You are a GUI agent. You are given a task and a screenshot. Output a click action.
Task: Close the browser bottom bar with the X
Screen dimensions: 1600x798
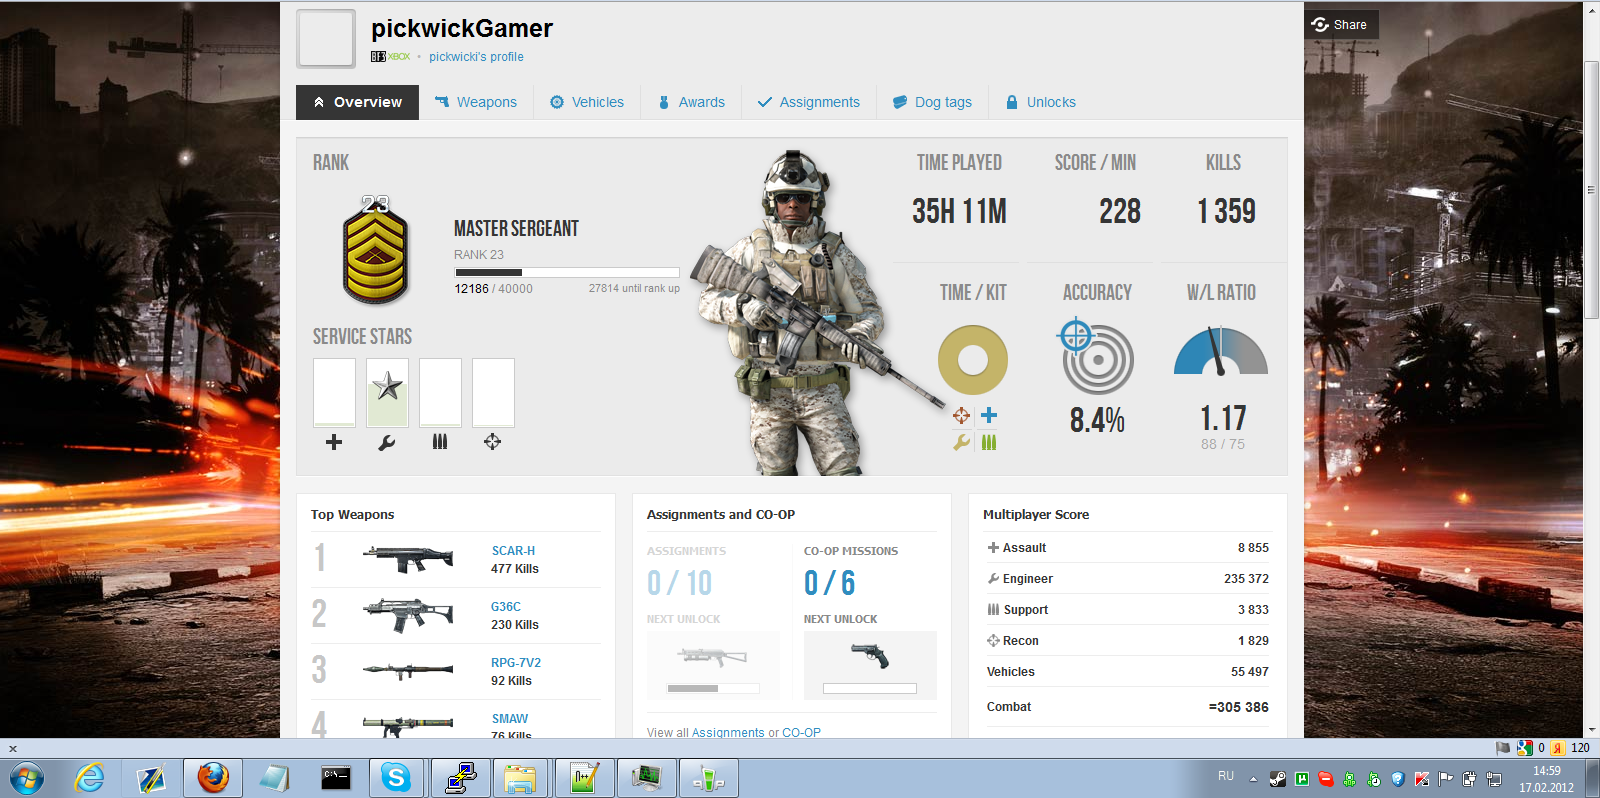(x=13, y=748)
